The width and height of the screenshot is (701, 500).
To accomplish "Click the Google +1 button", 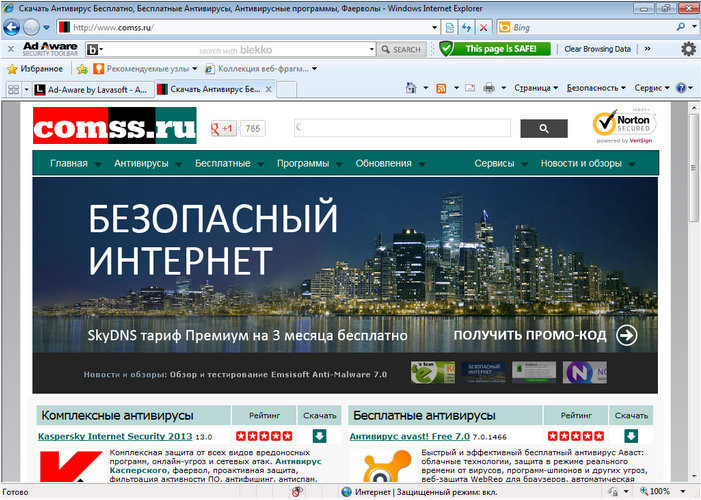I will pyautogui.click(x=223, y=129).
